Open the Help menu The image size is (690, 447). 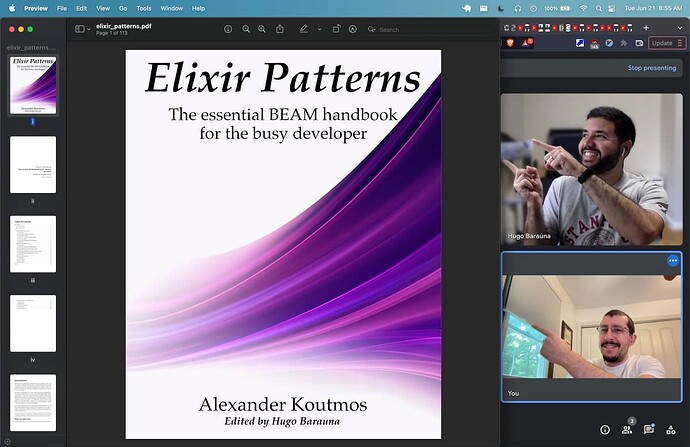(x=198, y=8)
